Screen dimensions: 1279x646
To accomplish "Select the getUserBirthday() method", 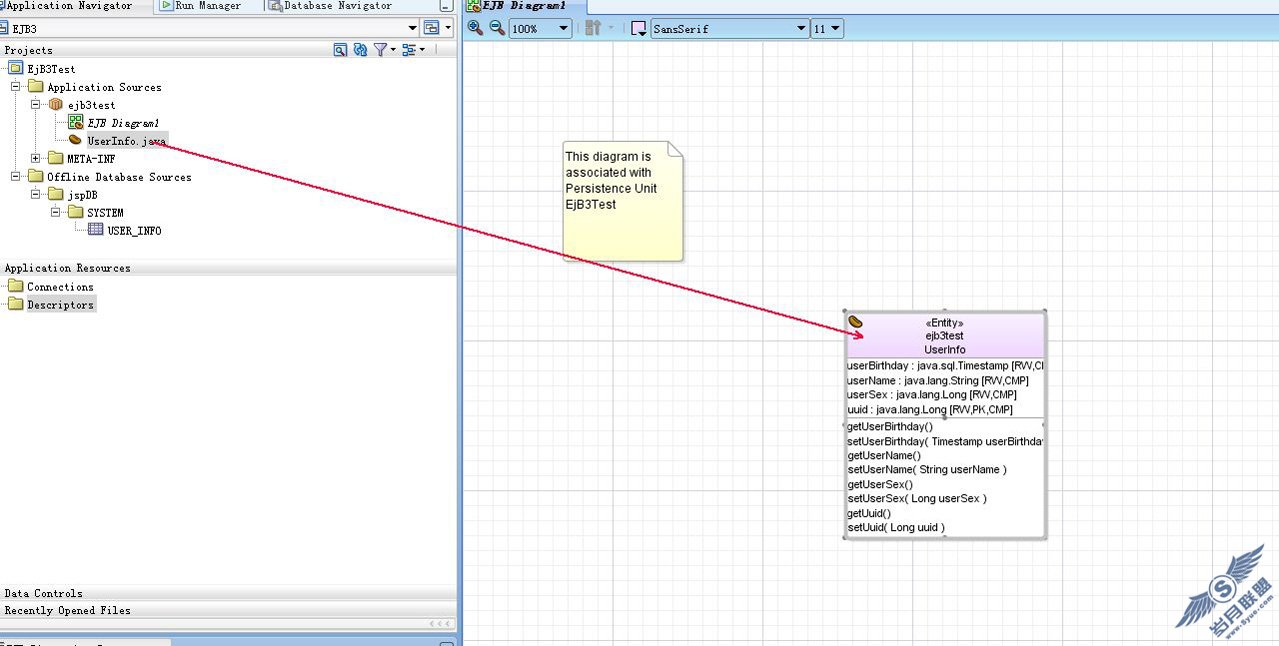I will pos(890,427).
